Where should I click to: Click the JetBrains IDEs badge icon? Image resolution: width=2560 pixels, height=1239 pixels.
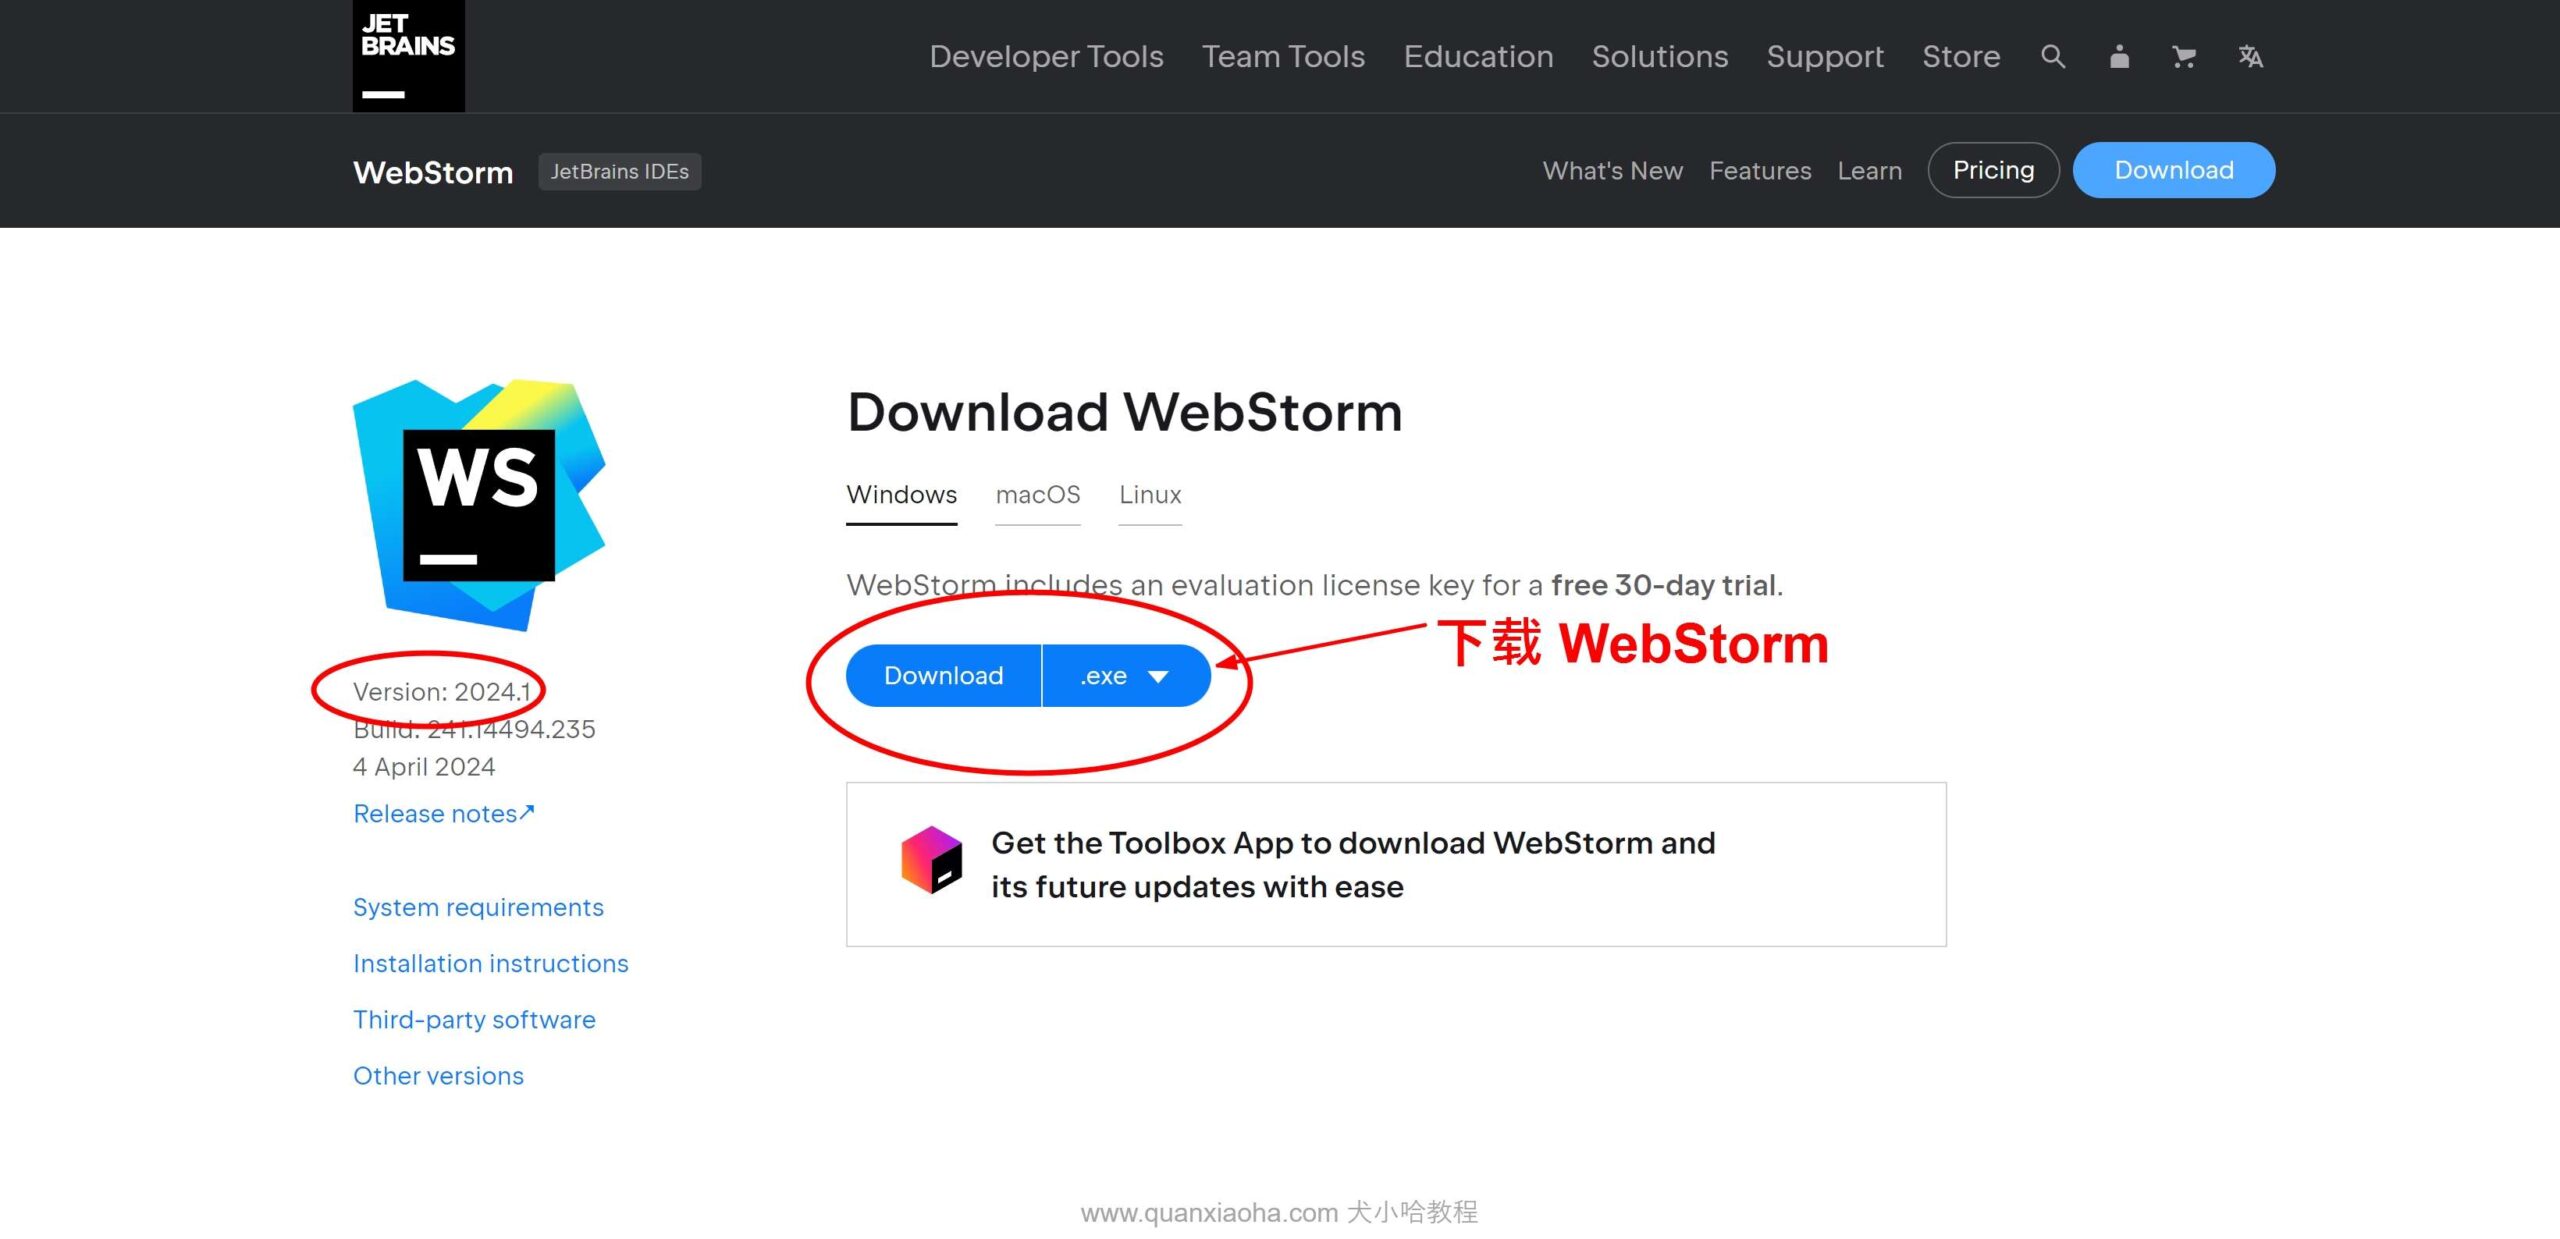coord(619,170)
